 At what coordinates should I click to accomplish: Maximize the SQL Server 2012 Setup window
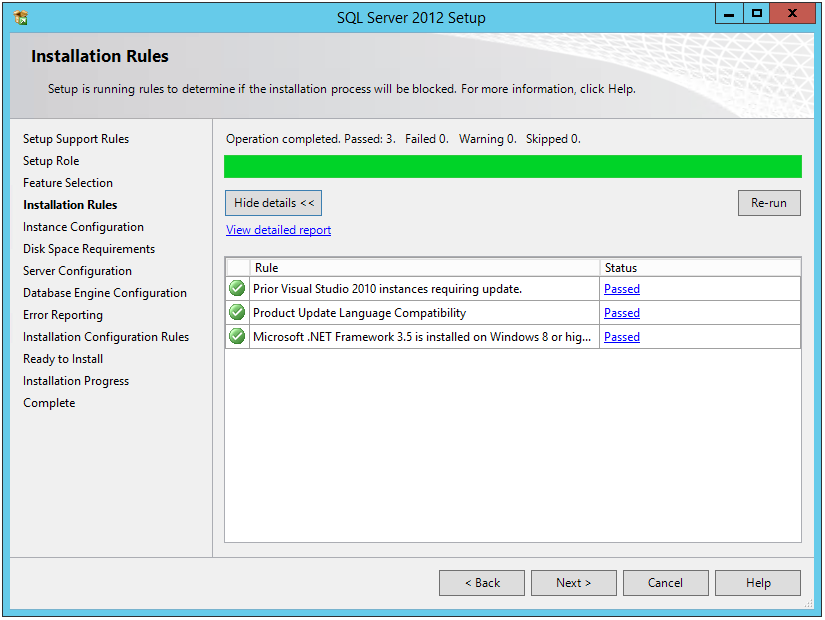[757, 14]
